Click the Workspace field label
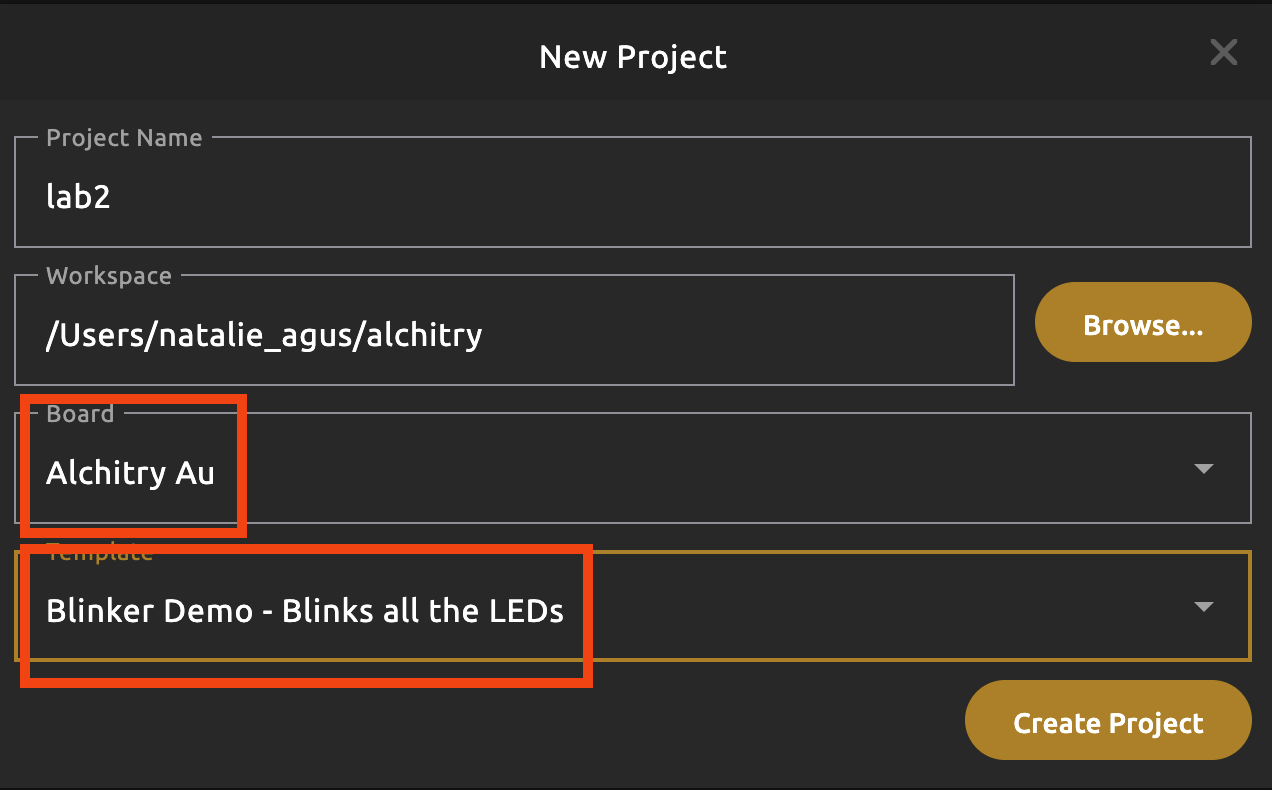This screenshot has width=1272, height=790. tap(109, 276)
